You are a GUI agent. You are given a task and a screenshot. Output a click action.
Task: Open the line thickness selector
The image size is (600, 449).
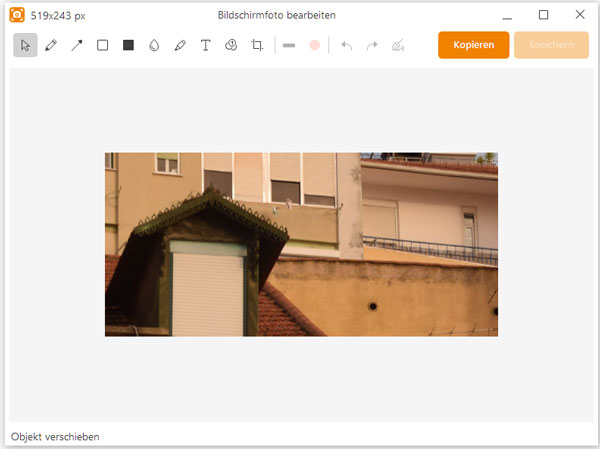pyautogui.click(x=289, y=45)
